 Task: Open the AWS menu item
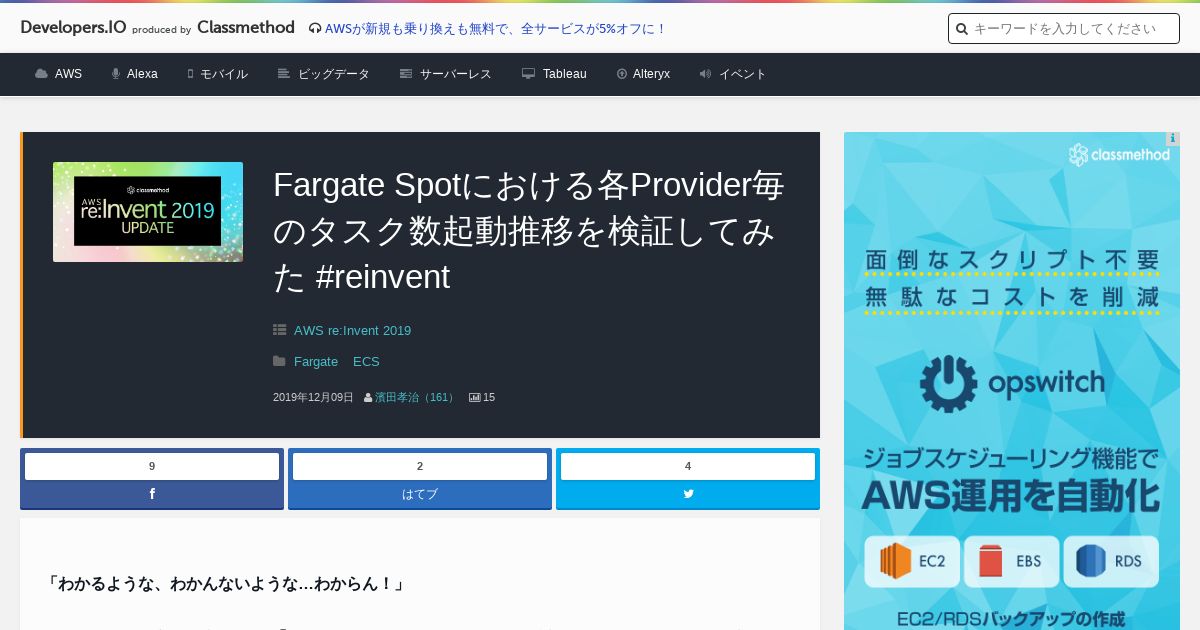(68, 74)
